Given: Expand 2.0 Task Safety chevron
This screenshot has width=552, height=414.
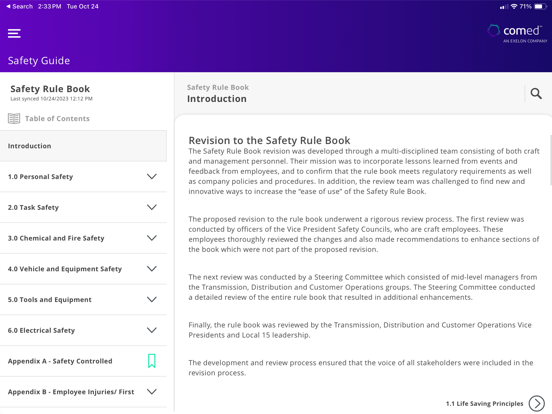Looking at the screenshot, I should (x=152, y=207).
